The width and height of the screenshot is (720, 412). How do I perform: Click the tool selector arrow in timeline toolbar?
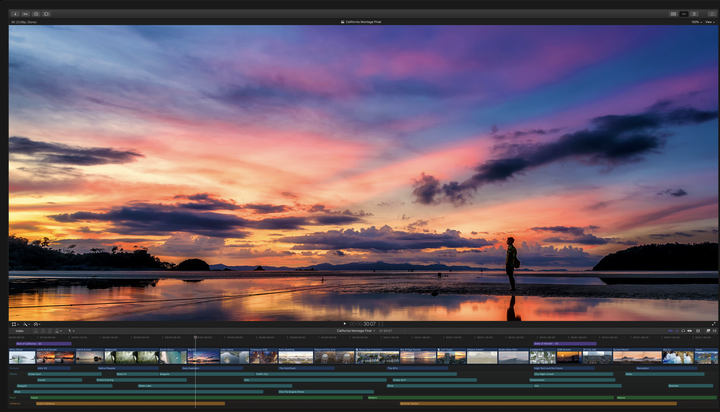pos(71,331)
